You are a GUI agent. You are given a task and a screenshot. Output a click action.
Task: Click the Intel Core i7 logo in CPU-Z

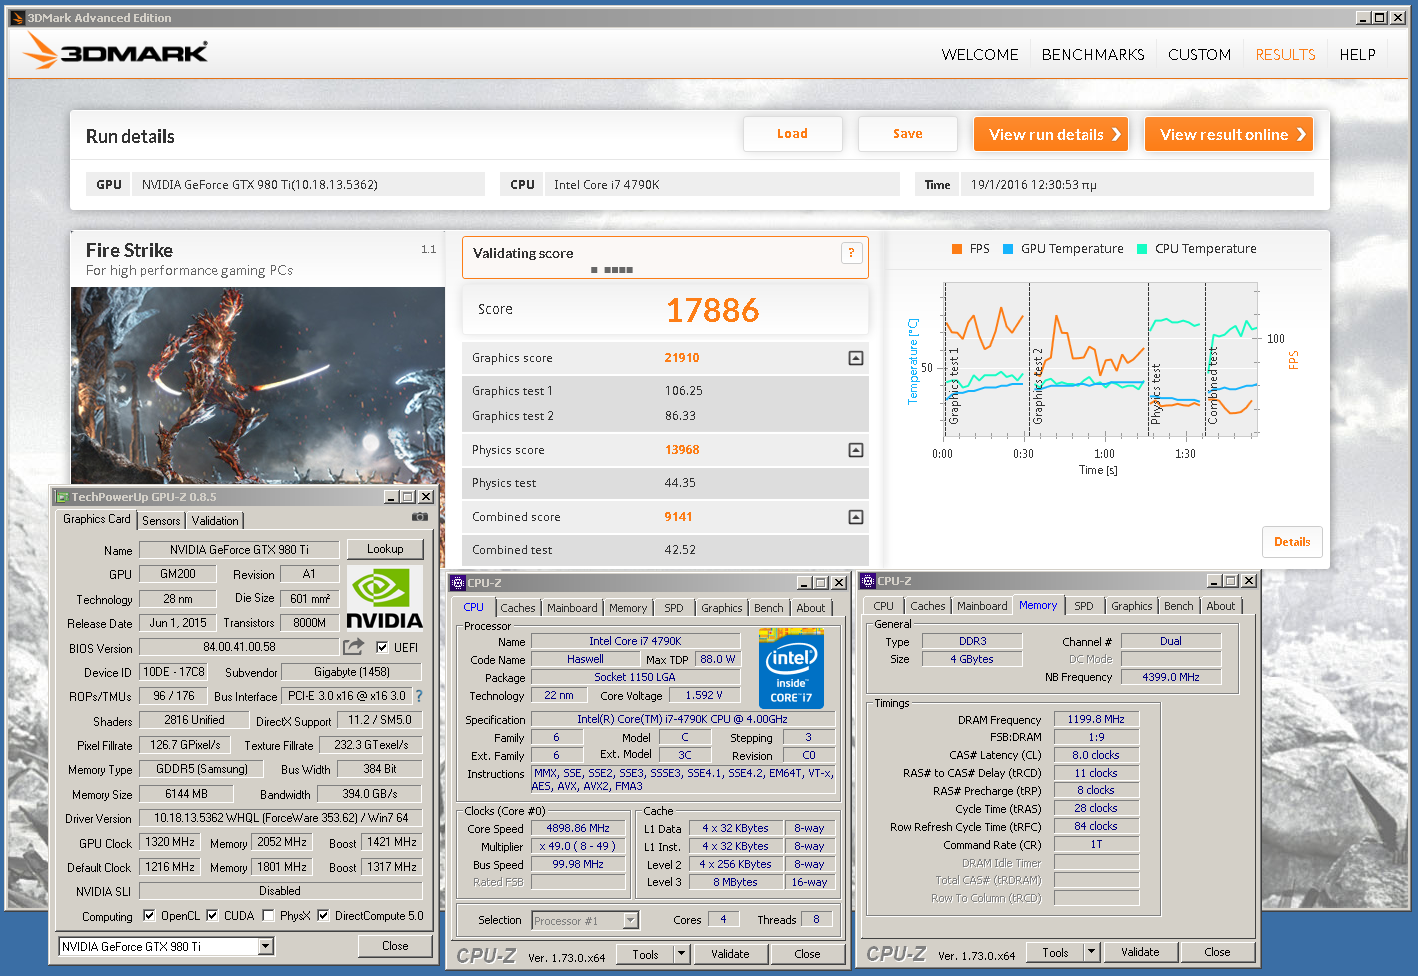coord(791,668)
